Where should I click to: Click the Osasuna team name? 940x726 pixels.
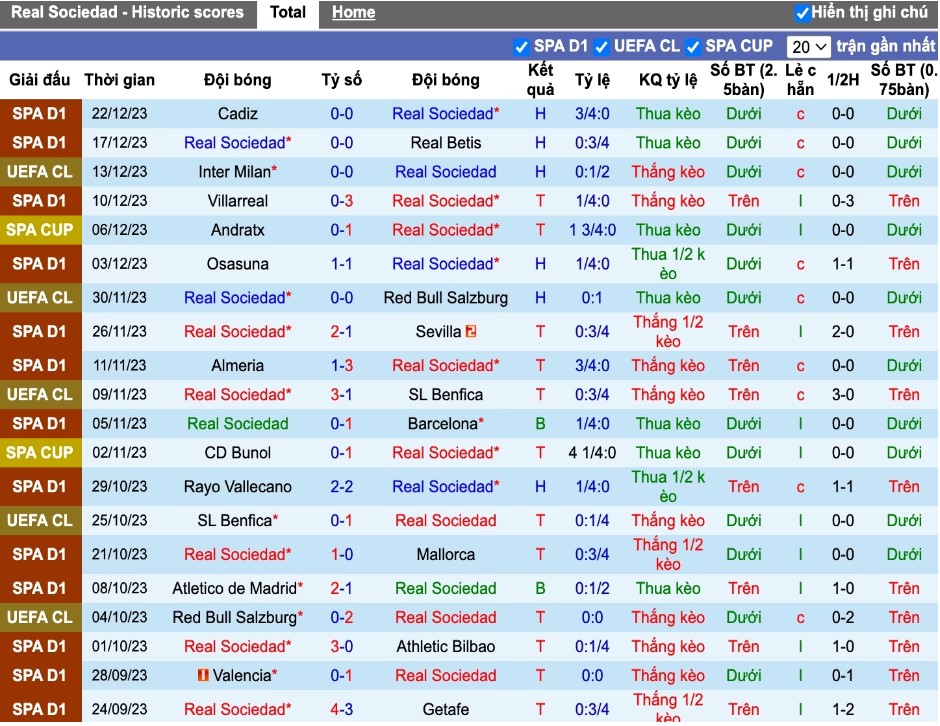pos(237,264)
